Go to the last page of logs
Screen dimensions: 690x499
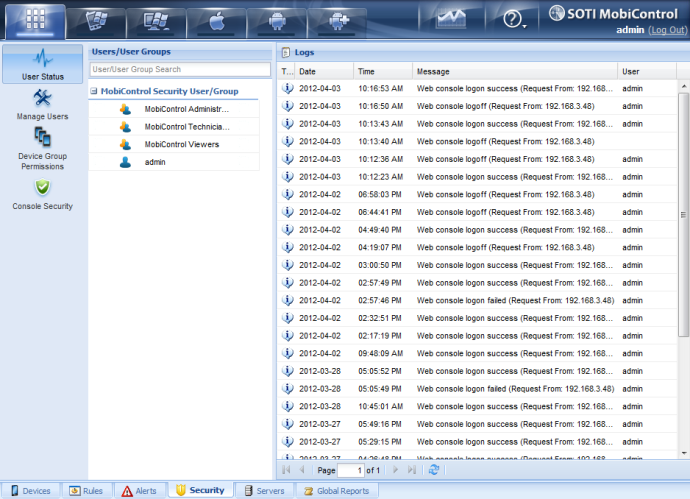[411, 470]
